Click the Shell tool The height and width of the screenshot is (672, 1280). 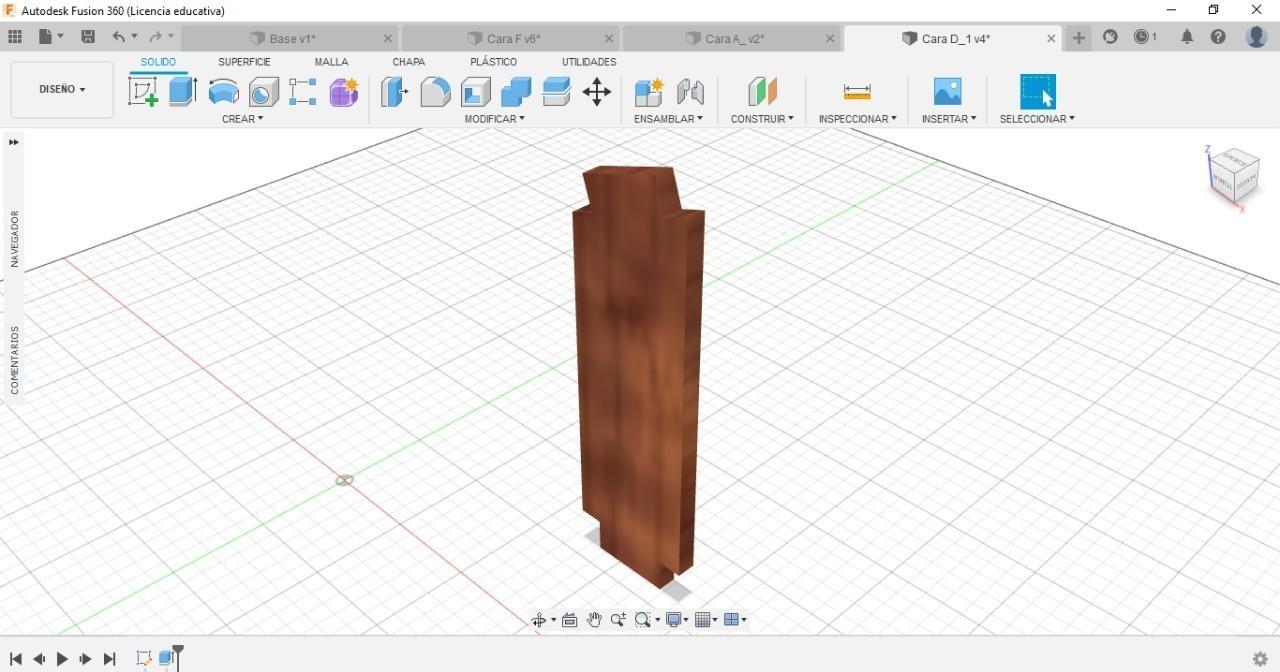[475, 92]
